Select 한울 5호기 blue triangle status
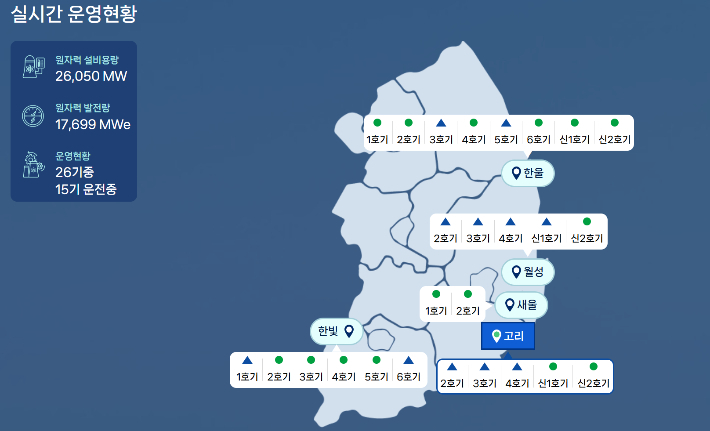 [x=506, y=123]
